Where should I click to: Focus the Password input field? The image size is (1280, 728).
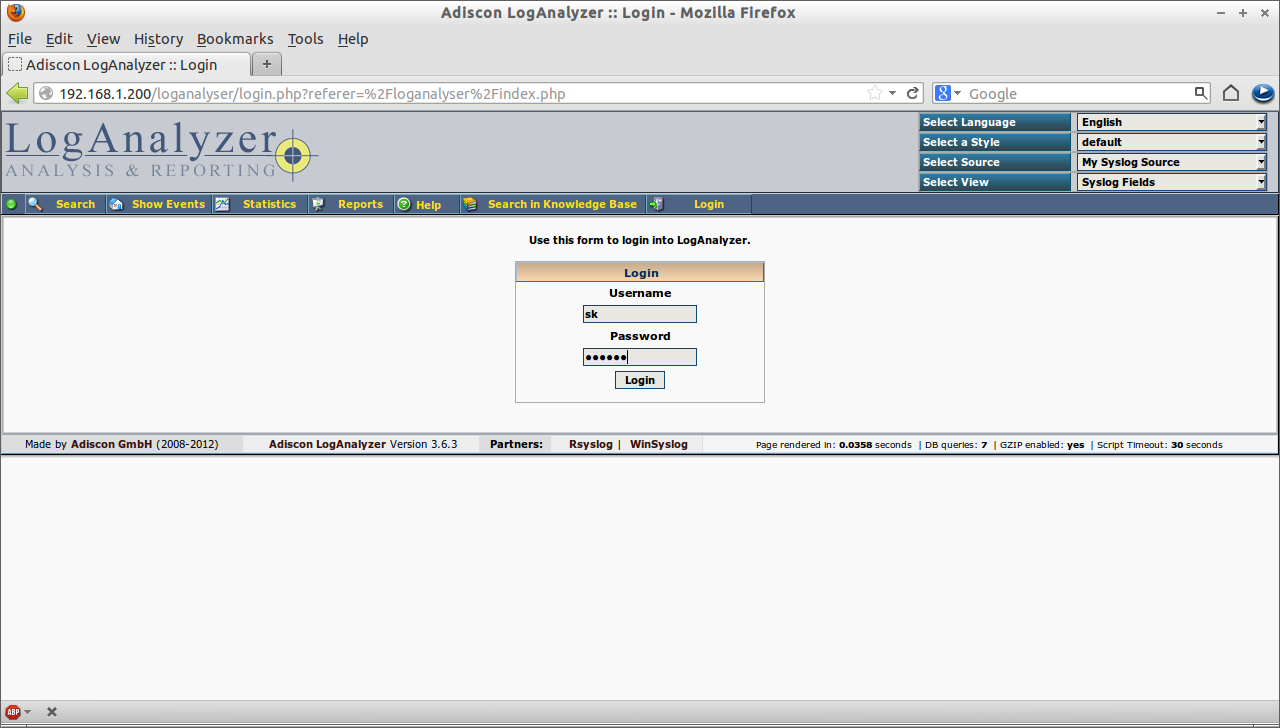pyautogui.click(x=640, y=357)
